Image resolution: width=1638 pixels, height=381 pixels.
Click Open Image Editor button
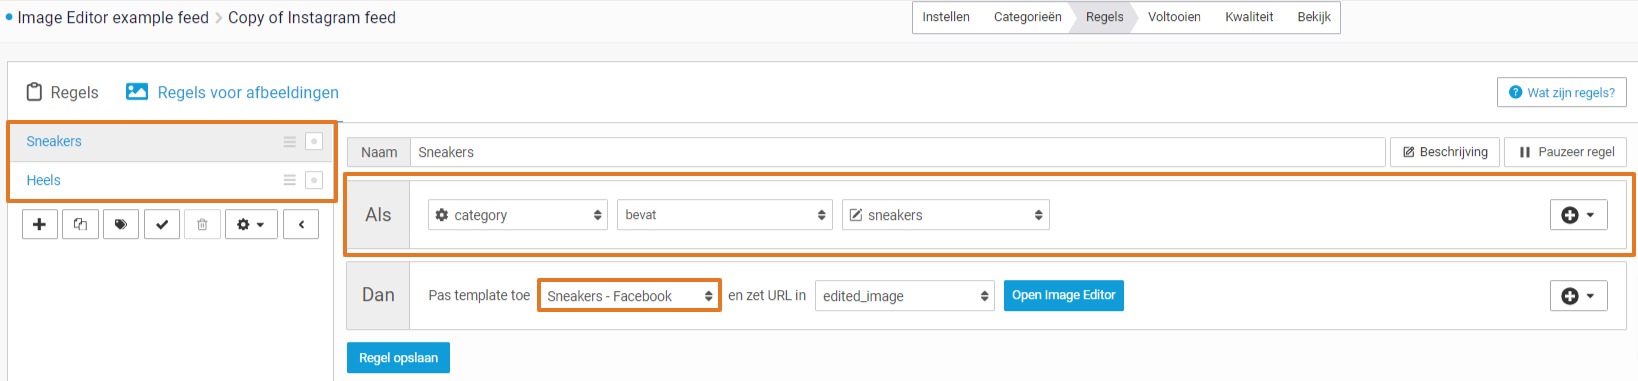(1064, 295)
